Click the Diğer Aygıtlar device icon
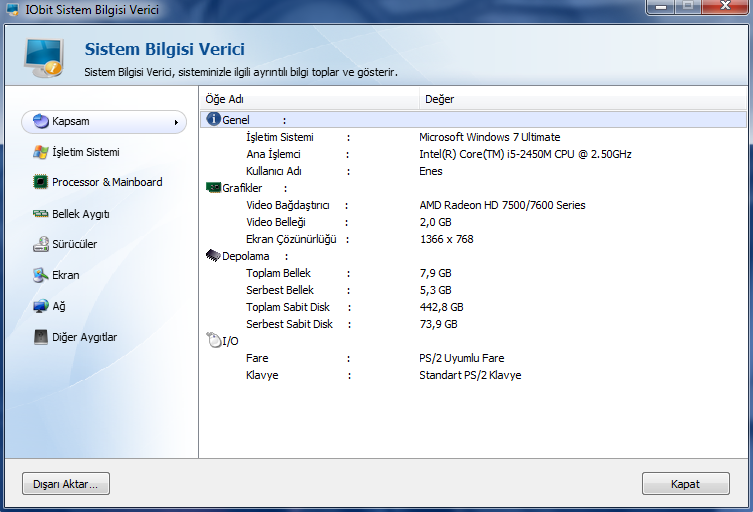The height and width of the screenshot is (512, 753). (41, 337)
